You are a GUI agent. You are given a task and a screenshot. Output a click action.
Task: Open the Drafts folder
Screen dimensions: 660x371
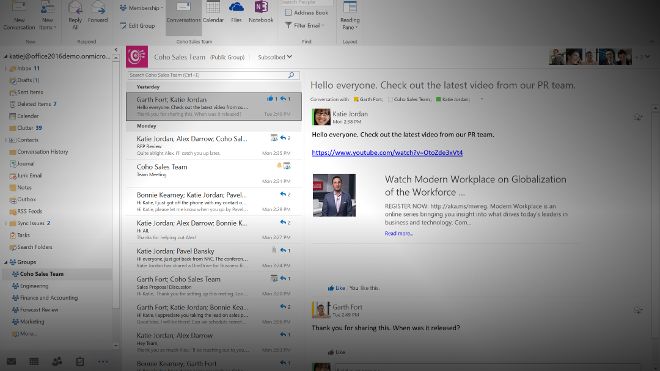25,80
